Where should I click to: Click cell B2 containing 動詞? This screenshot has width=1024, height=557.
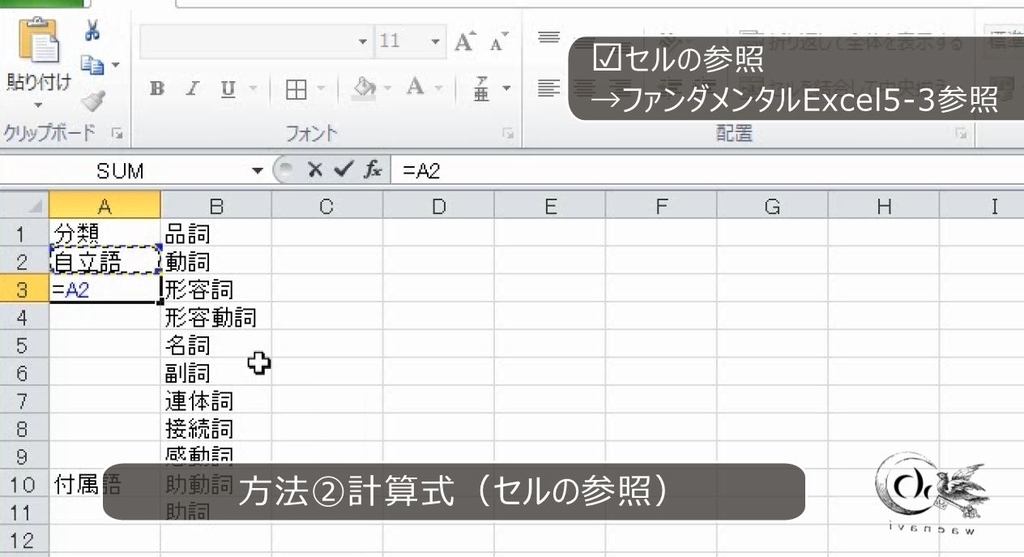click(x=216, y=261)
